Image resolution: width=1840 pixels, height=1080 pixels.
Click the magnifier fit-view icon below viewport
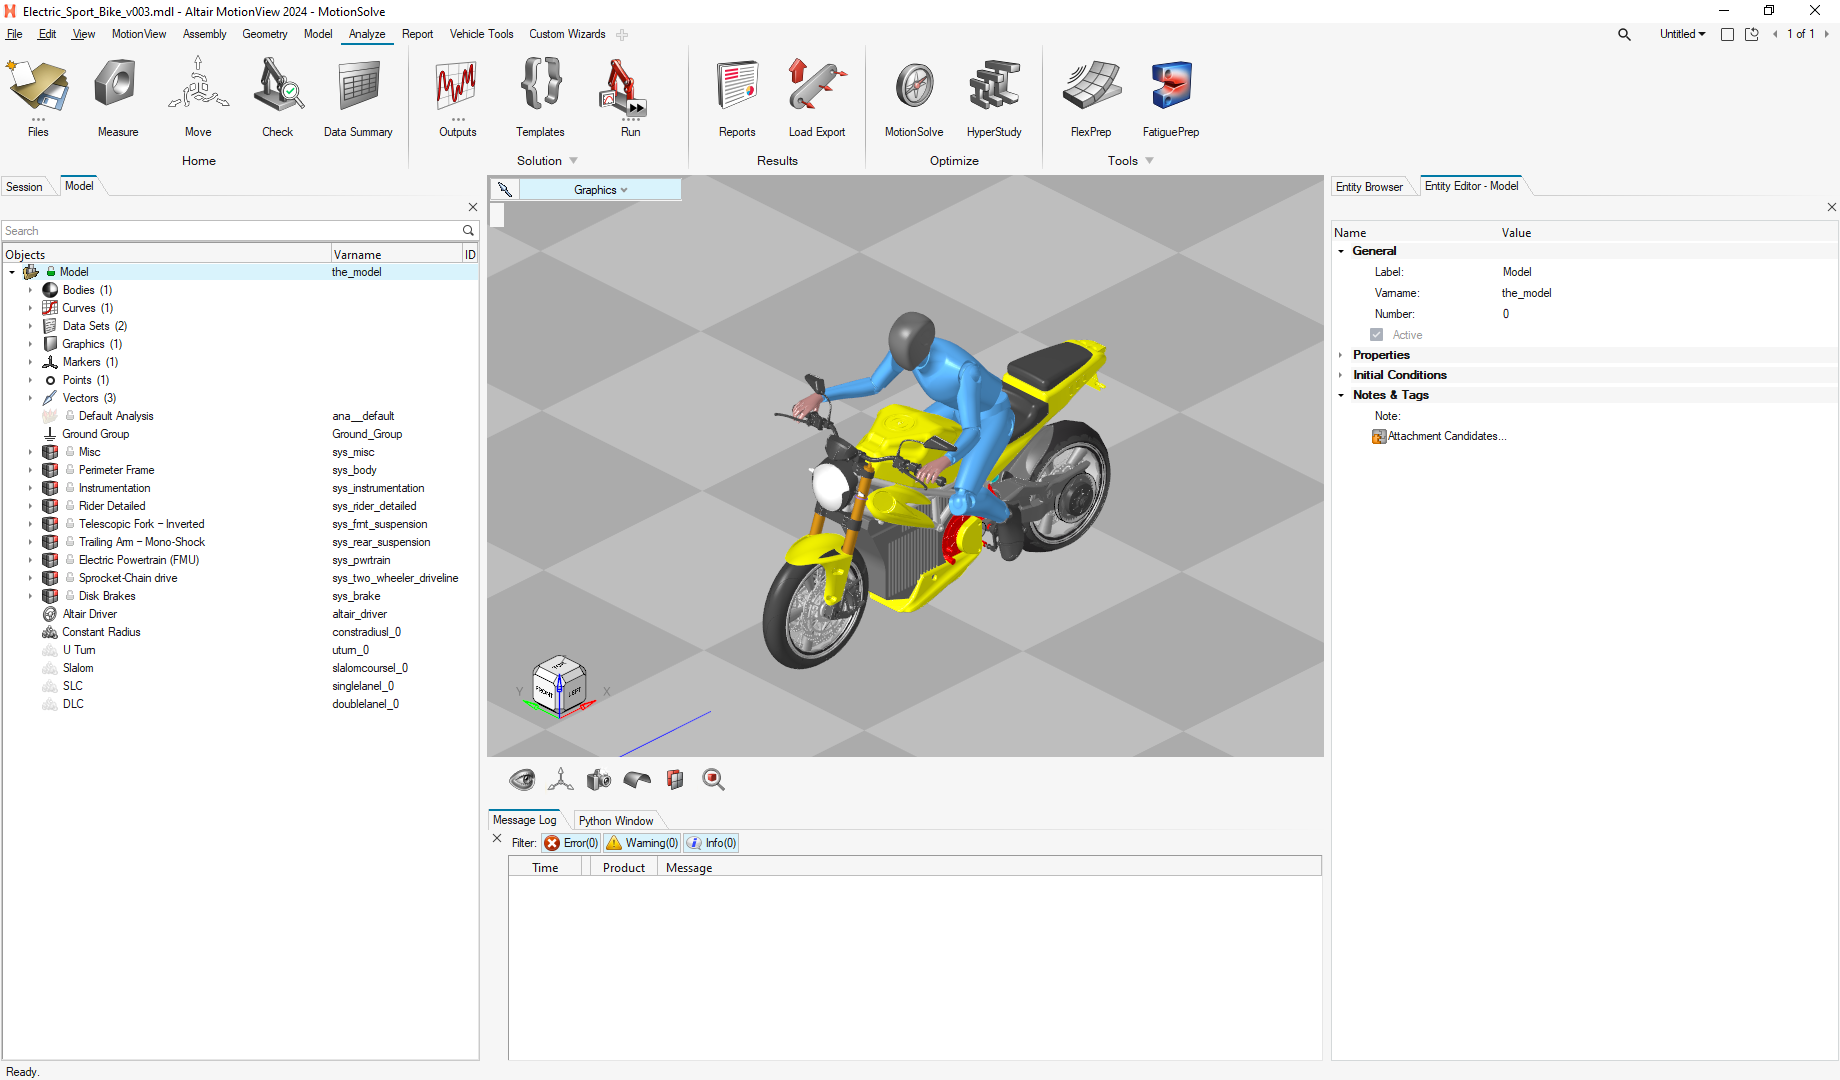(x=713, y=780)
